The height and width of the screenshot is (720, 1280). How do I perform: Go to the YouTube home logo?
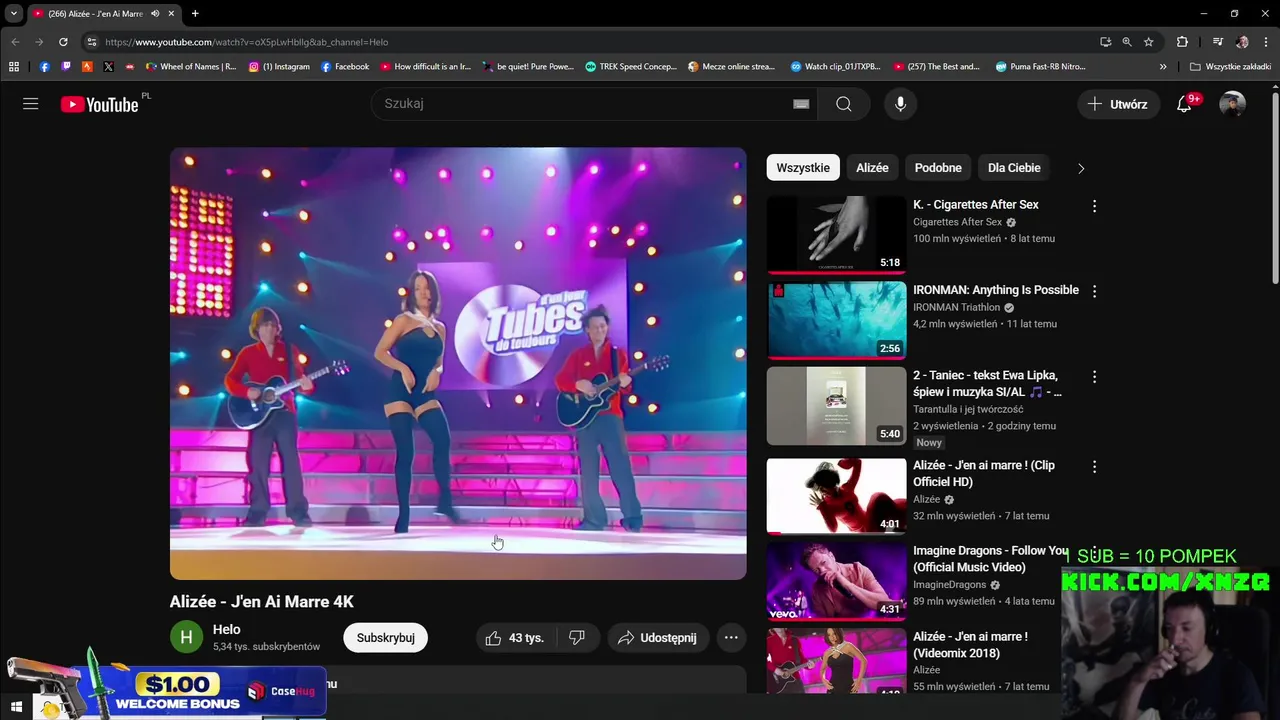(99, 104)
